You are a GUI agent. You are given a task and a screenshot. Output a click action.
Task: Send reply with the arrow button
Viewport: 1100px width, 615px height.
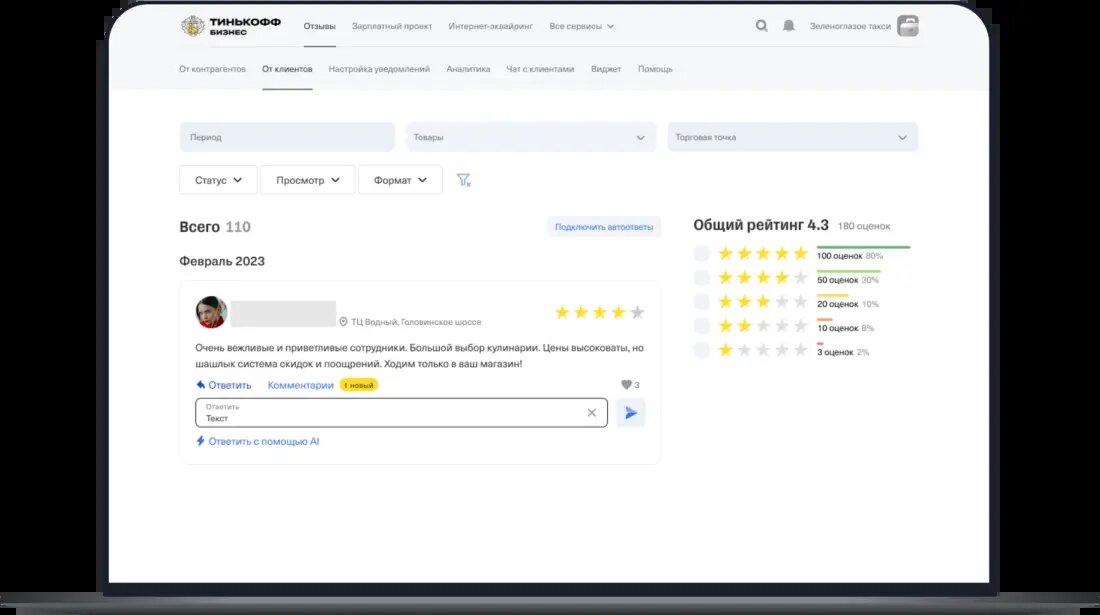[x=631, y=413]
